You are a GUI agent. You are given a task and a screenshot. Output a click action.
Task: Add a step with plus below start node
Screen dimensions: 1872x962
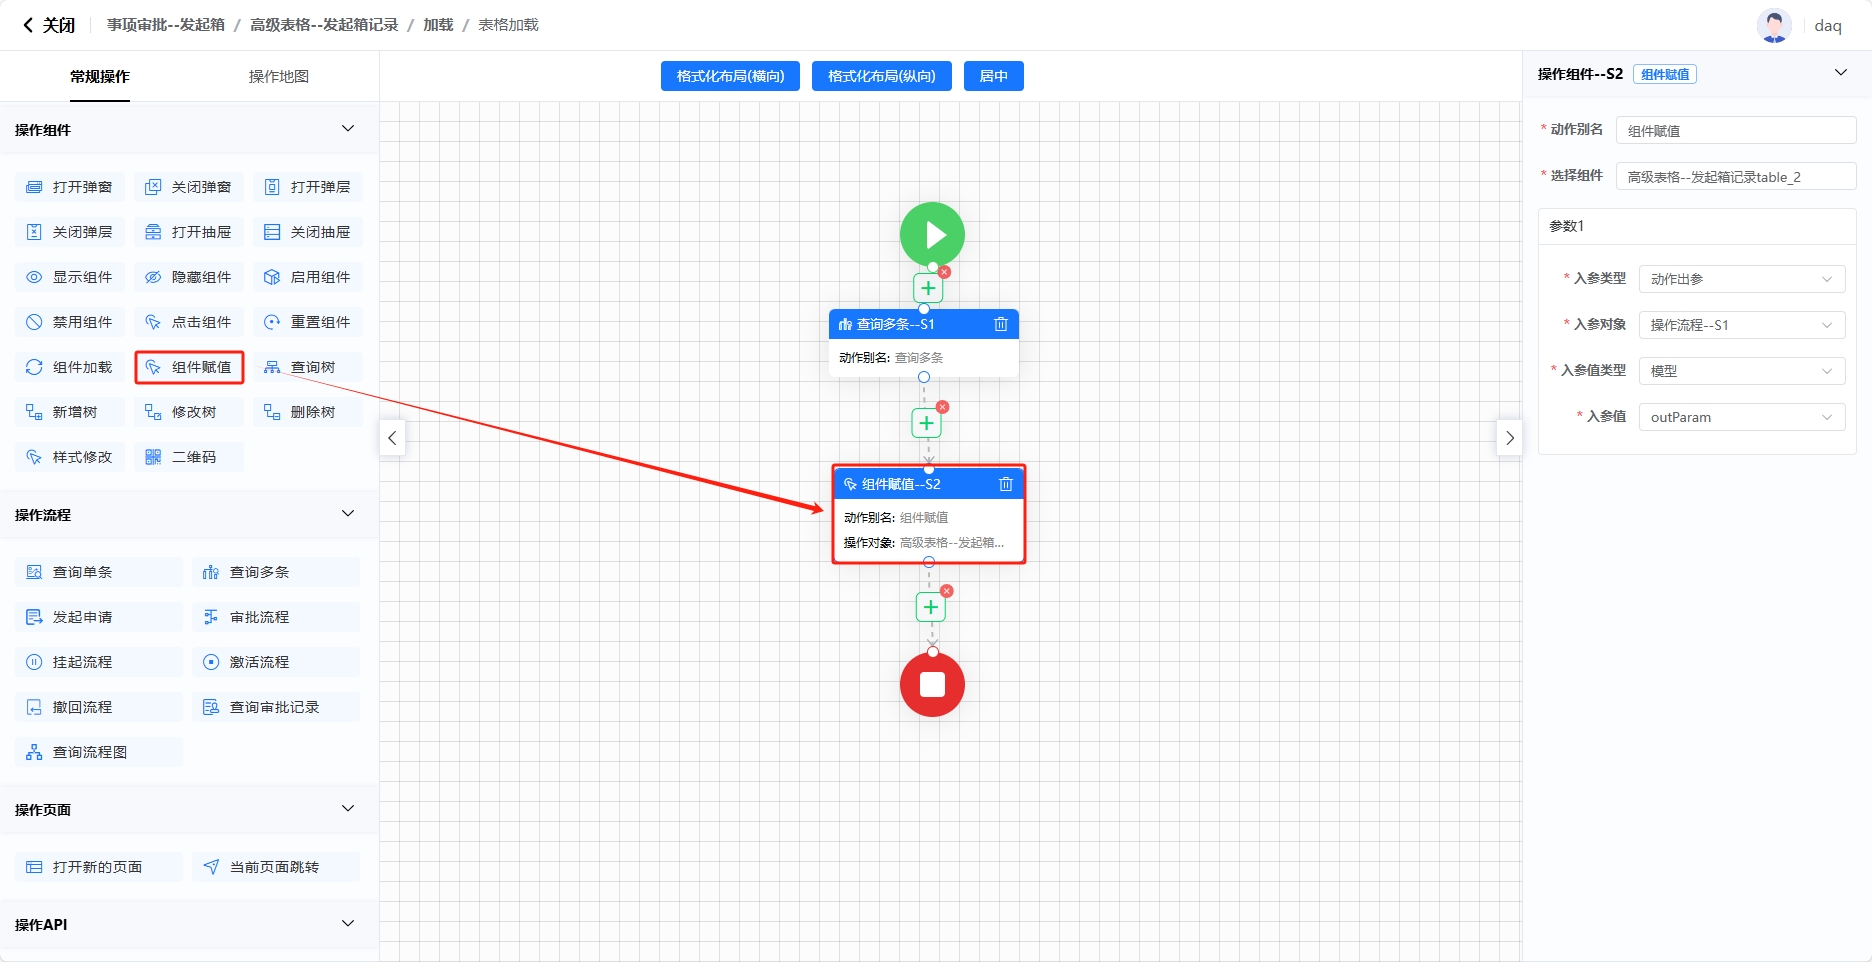coord(928,288)
